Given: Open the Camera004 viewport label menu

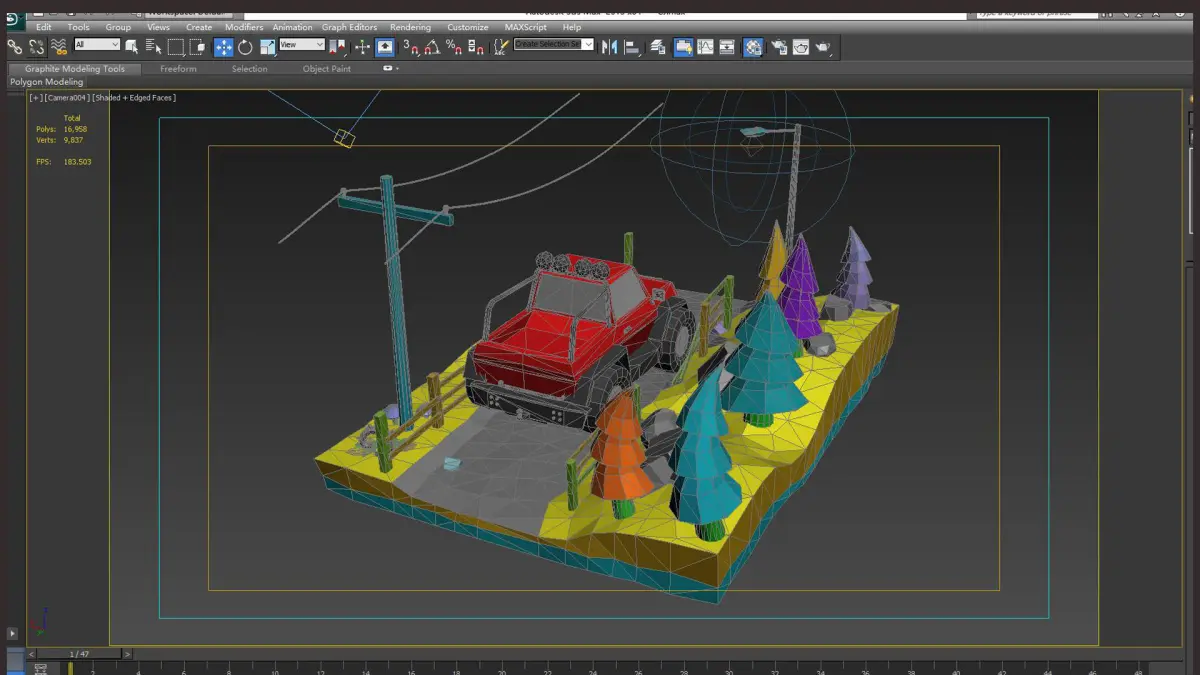Looking at the screenshot, I should [x=67, y=98].
